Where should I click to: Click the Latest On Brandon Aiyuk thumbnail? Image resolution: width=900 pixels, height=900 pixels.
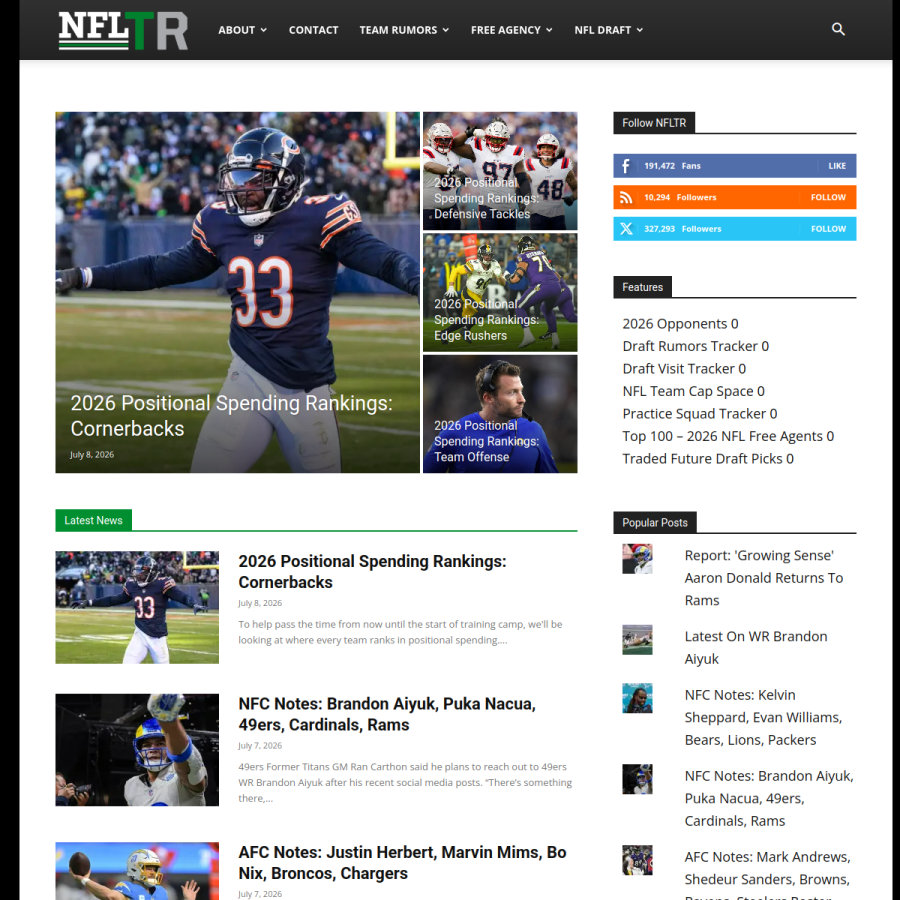tap(637, 639)
